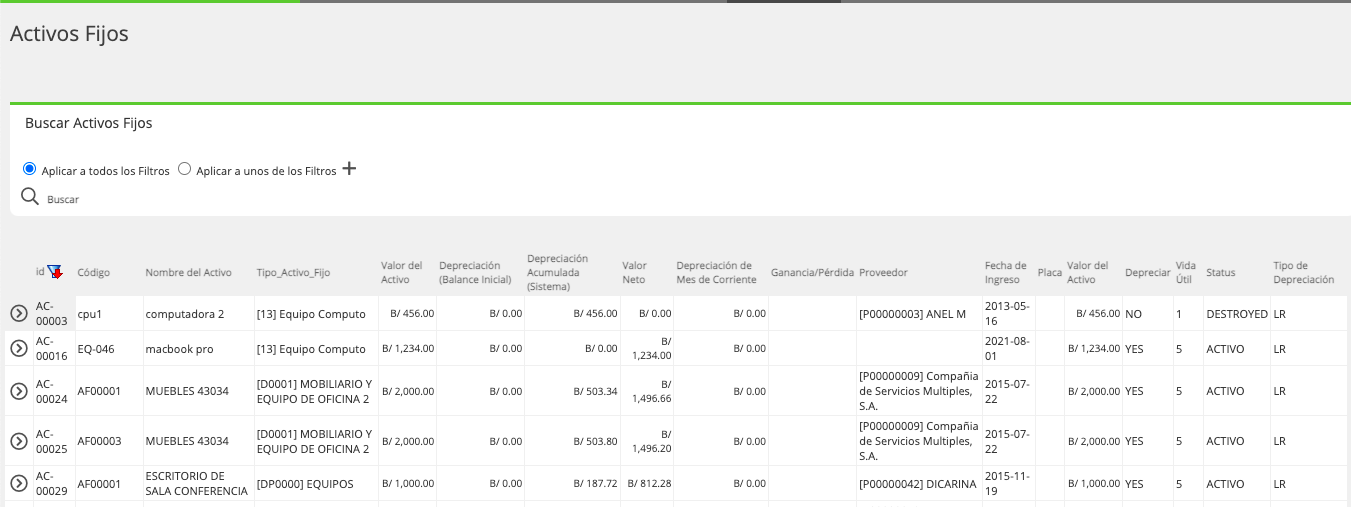Click the DESTROYED status cell
Image resolution: width=1351 pixels, height=507 pixels.
pos(1237,314)
